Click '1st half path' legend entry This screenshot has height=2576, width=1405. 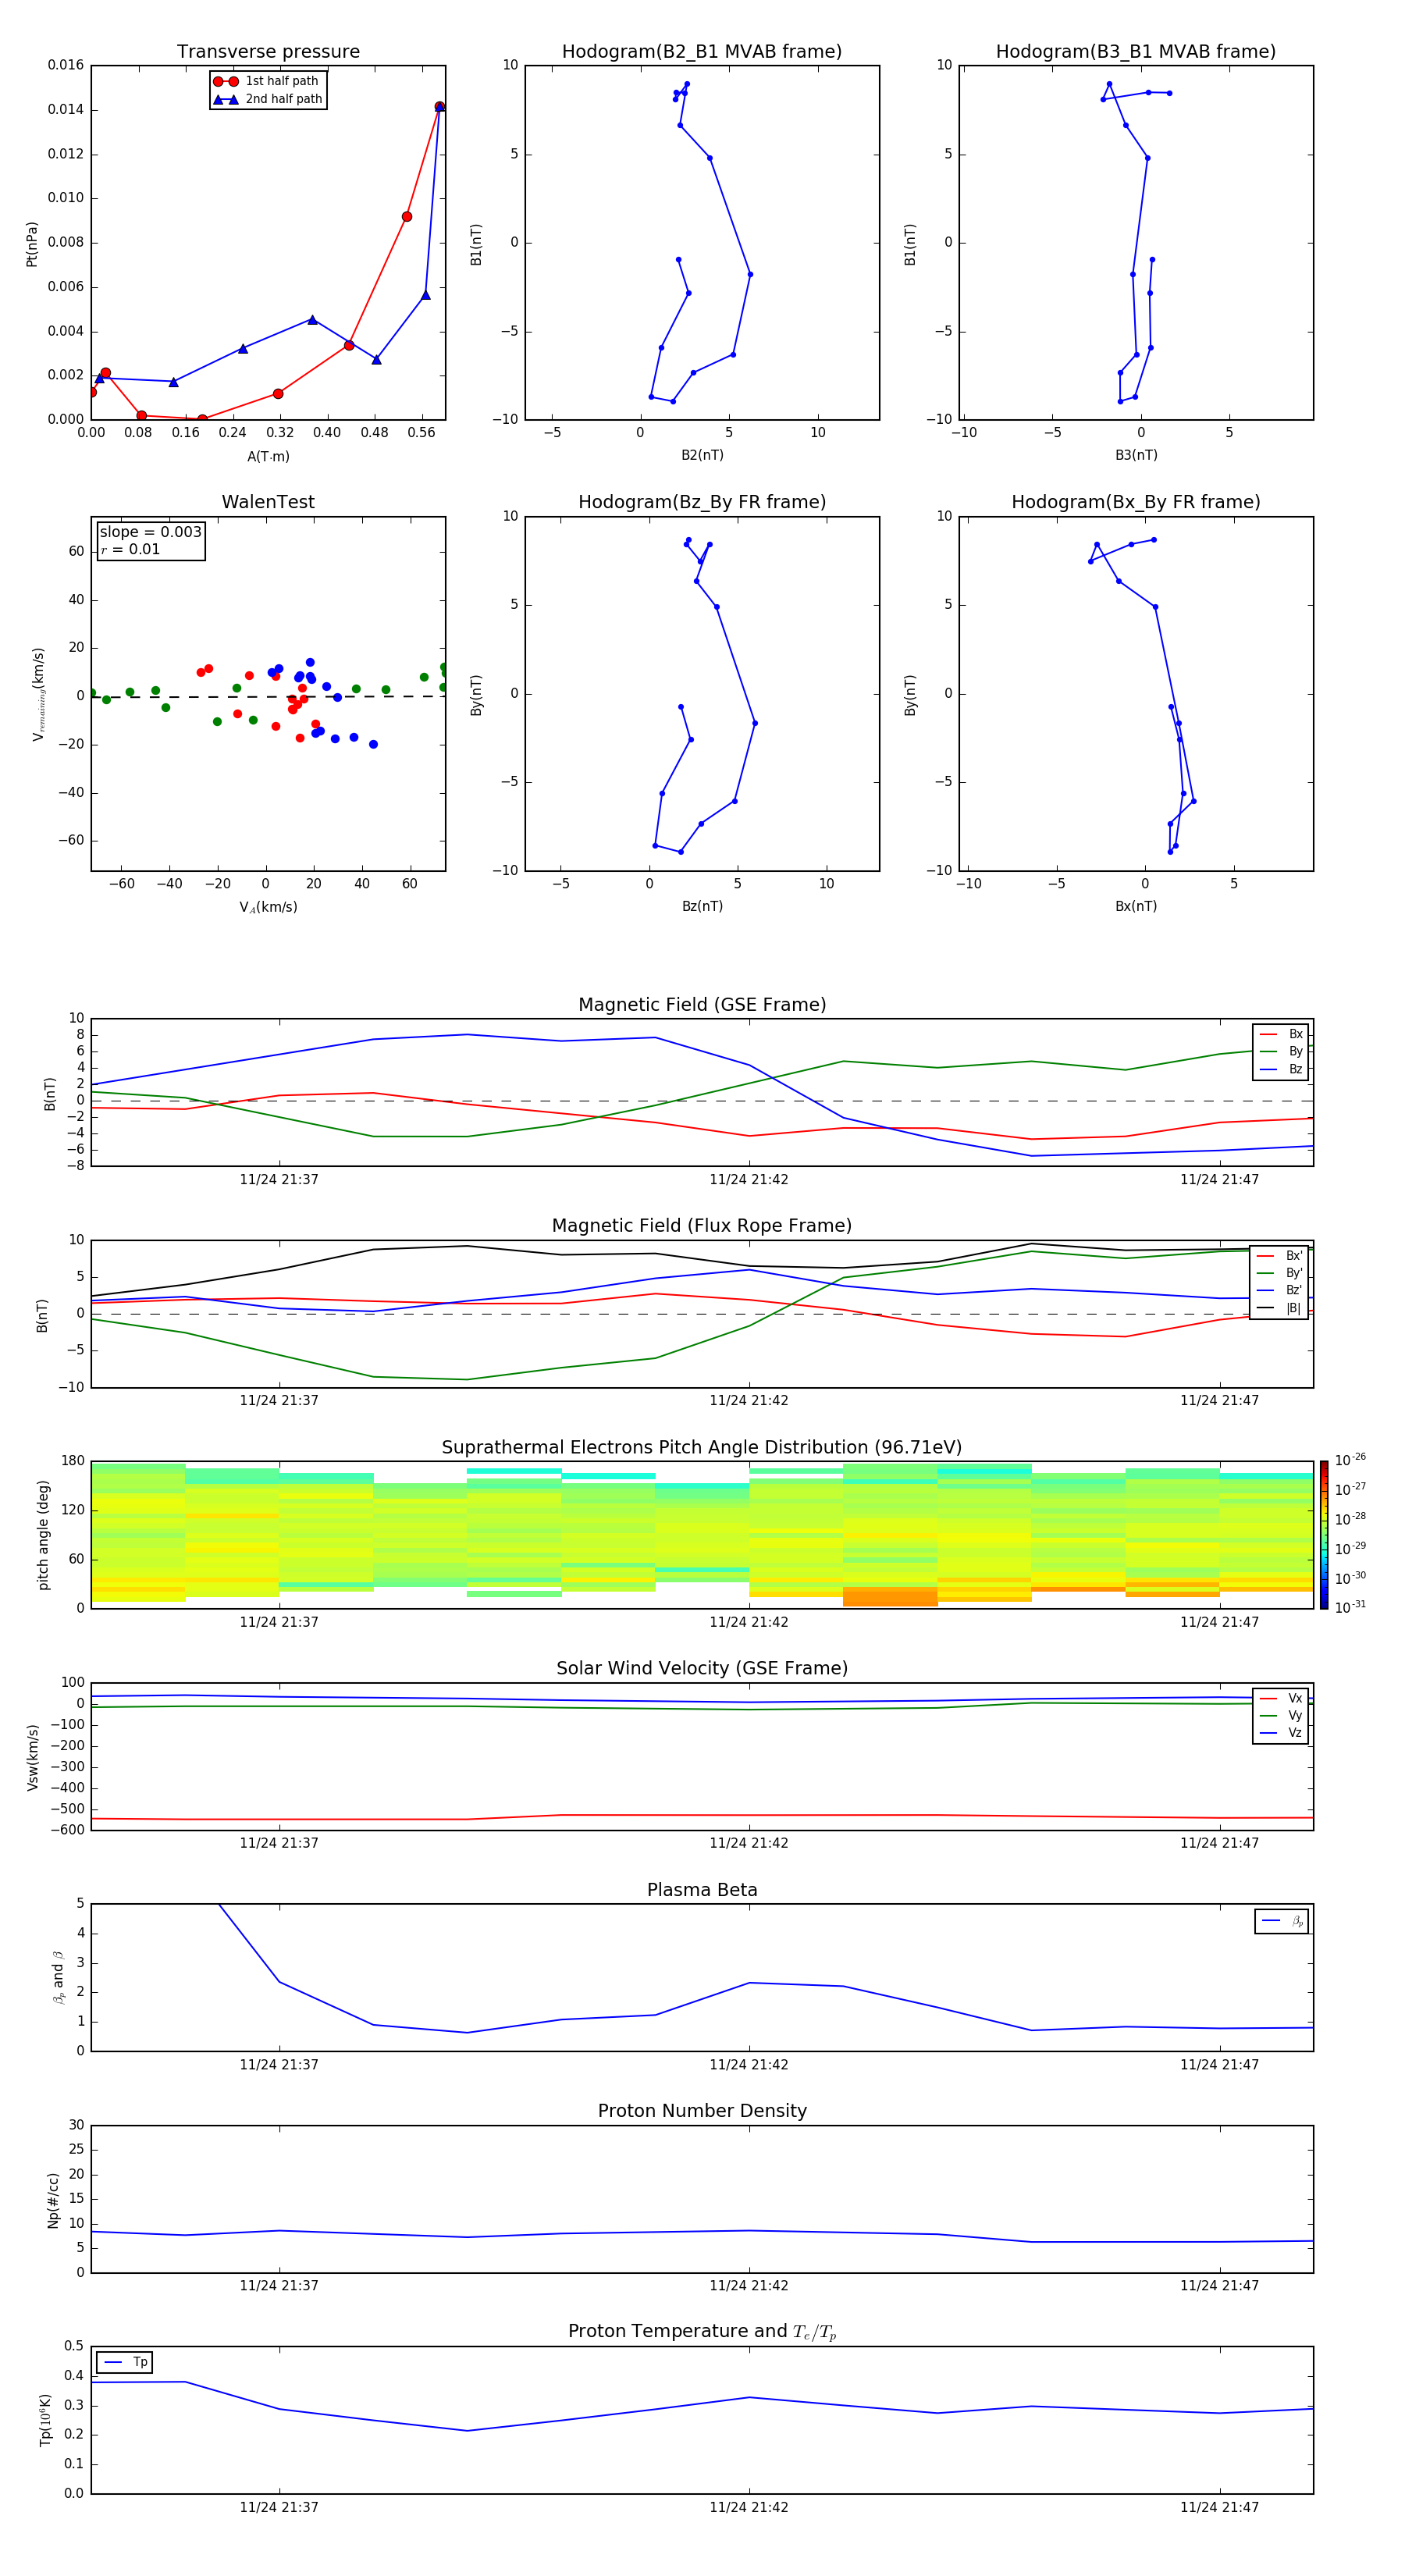point(267,81)
